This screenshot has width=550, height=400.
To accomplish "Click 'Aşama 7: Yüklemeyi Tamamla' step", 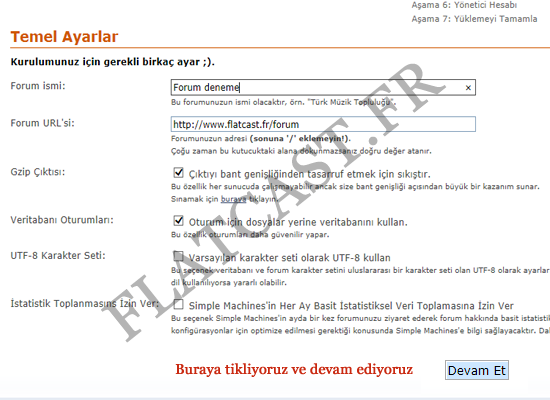I will [474, 19].
